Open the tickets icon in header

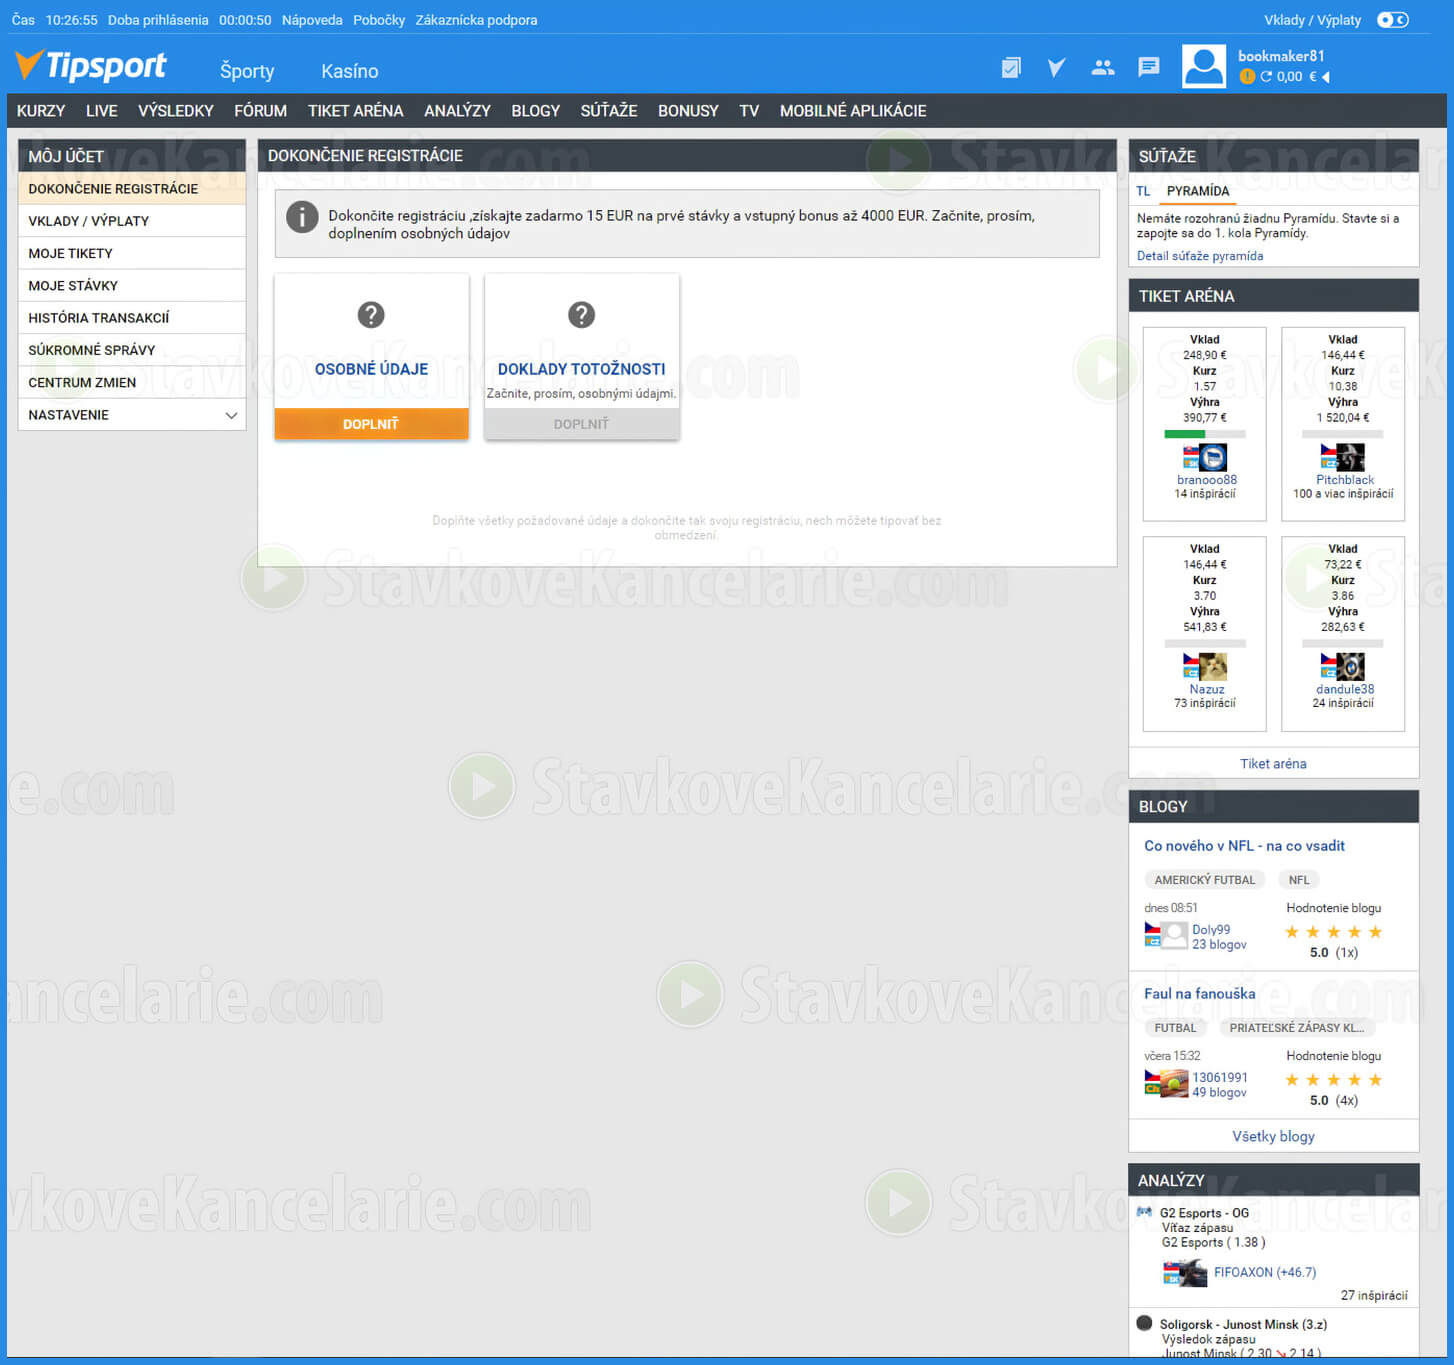1011,68
